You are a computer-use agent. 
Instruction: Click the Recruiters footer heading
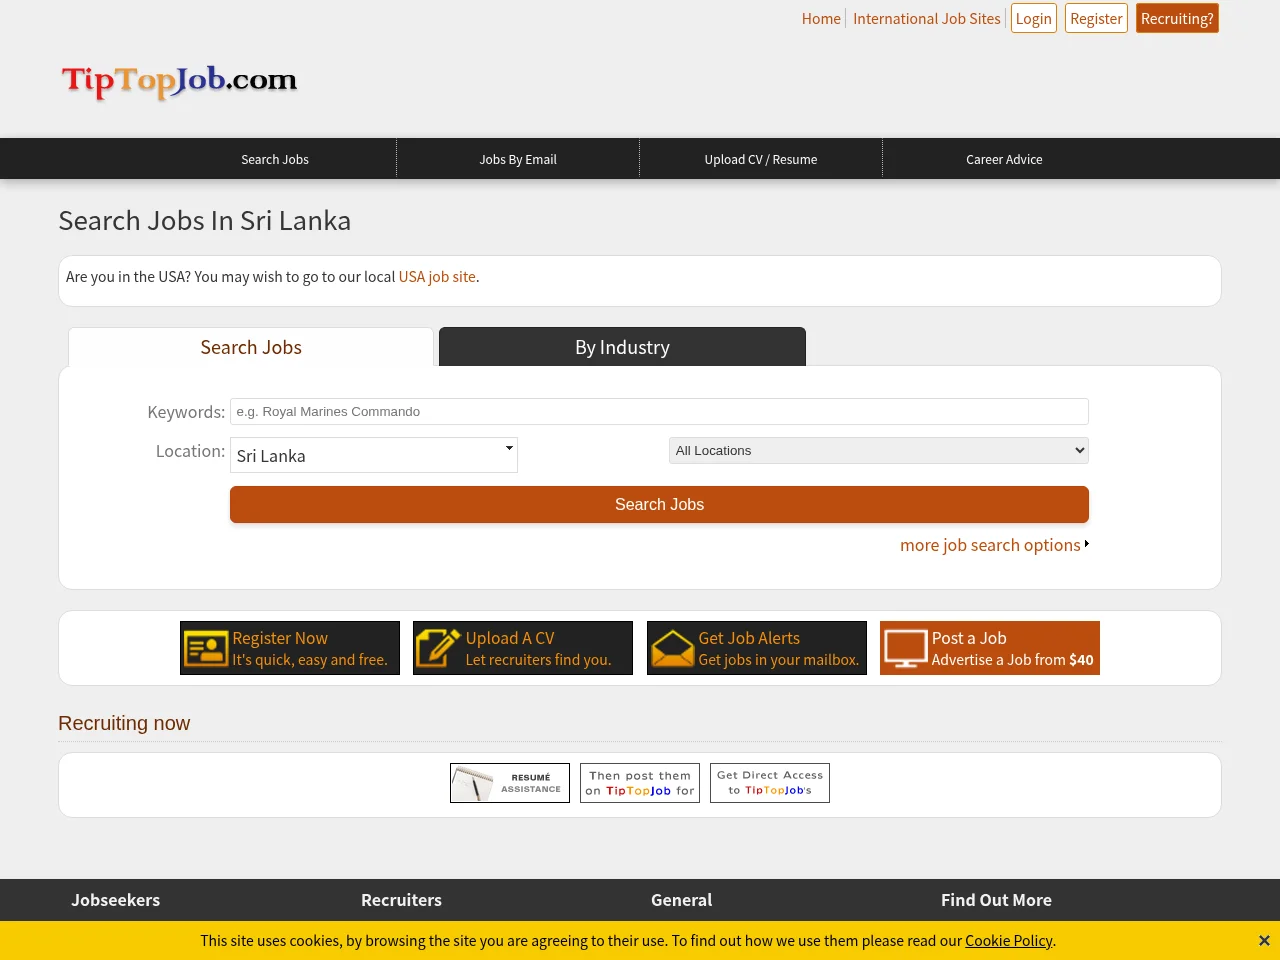pos(401,900)
